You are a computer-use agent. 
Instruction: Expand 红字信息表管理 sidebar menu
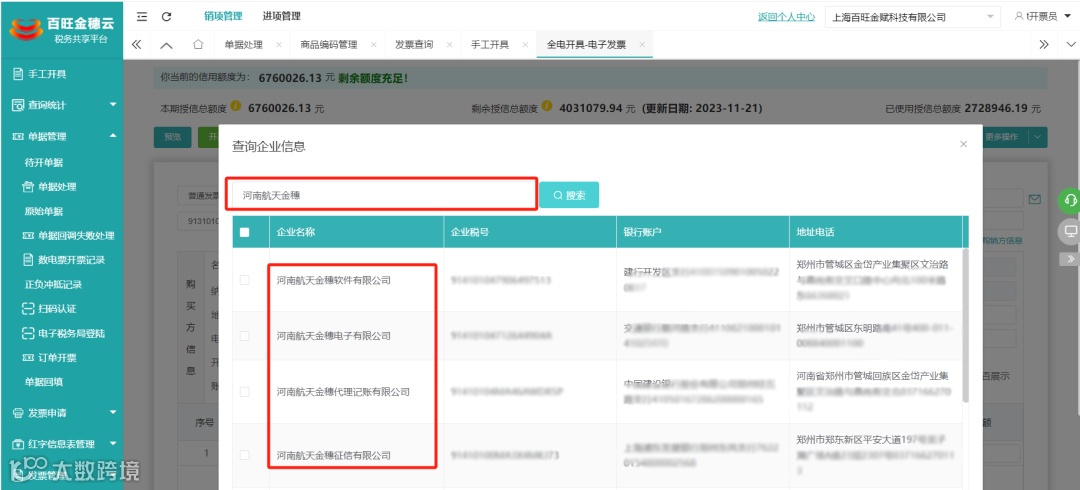pyautogui.click(x=61, y=444)
